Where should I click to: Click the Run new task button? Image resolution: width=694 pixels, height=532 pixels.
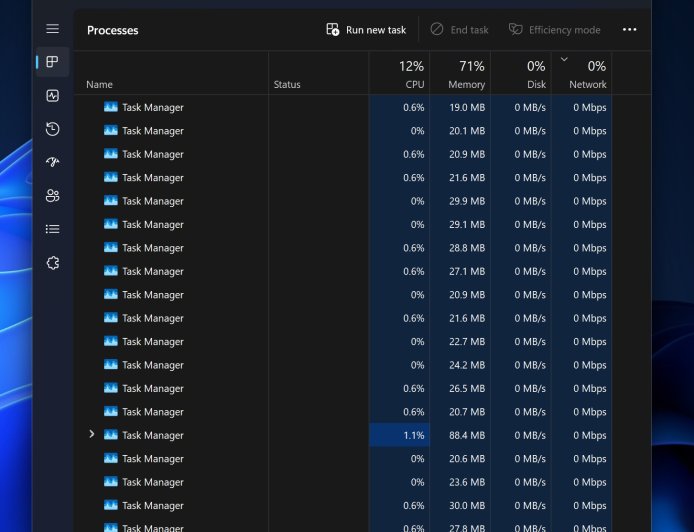coord(366,30)
